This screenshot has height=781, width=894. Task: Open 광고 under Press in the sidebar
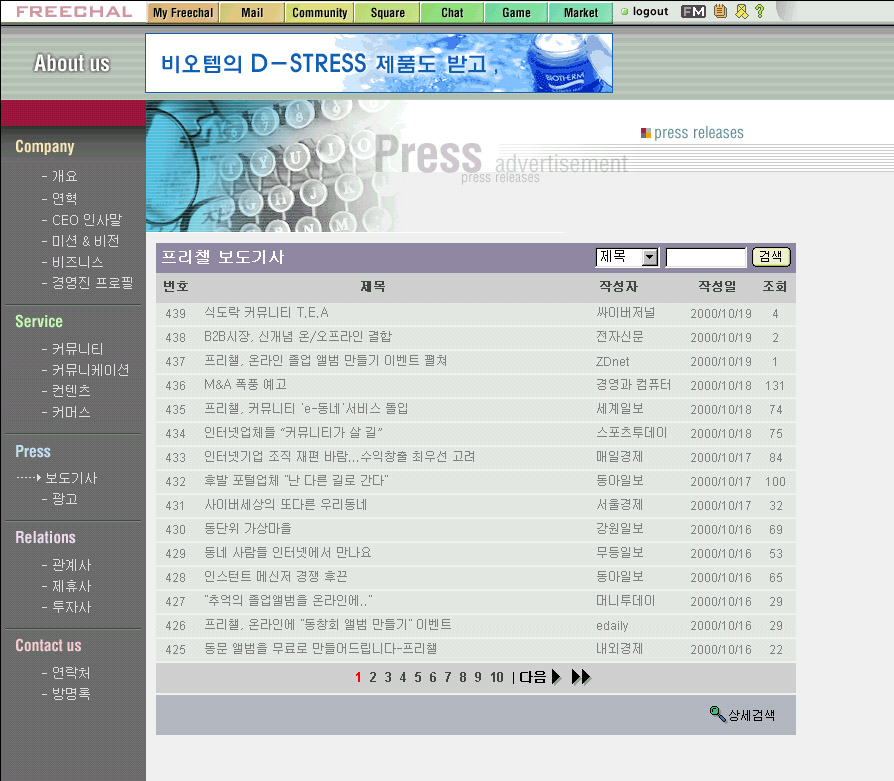point(64,499)
